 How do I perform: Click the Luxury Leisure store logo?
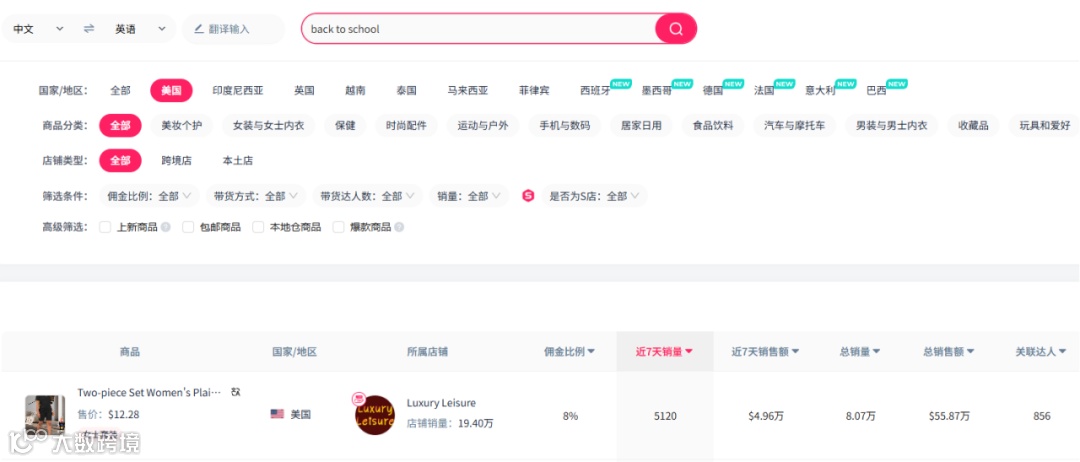click(x=375, y=414)
